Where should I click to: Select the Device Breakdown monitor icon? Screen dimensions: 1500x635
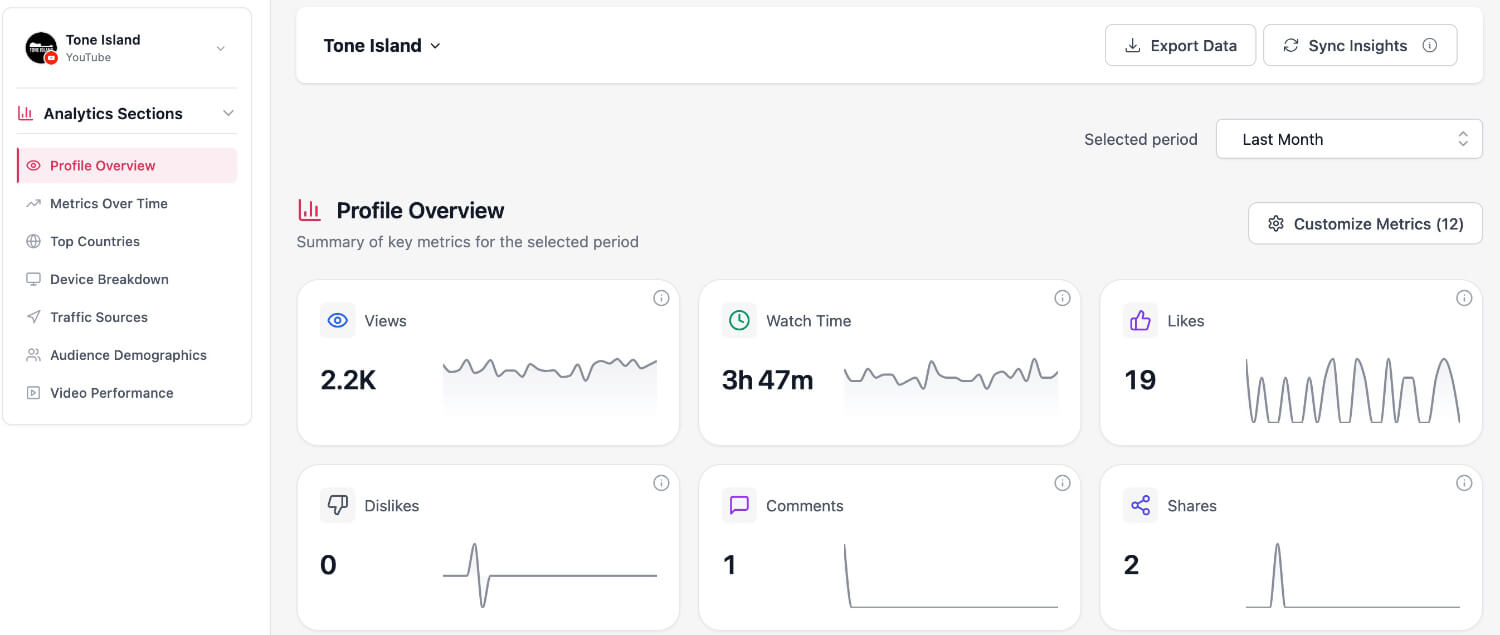[x=33, y=279]
